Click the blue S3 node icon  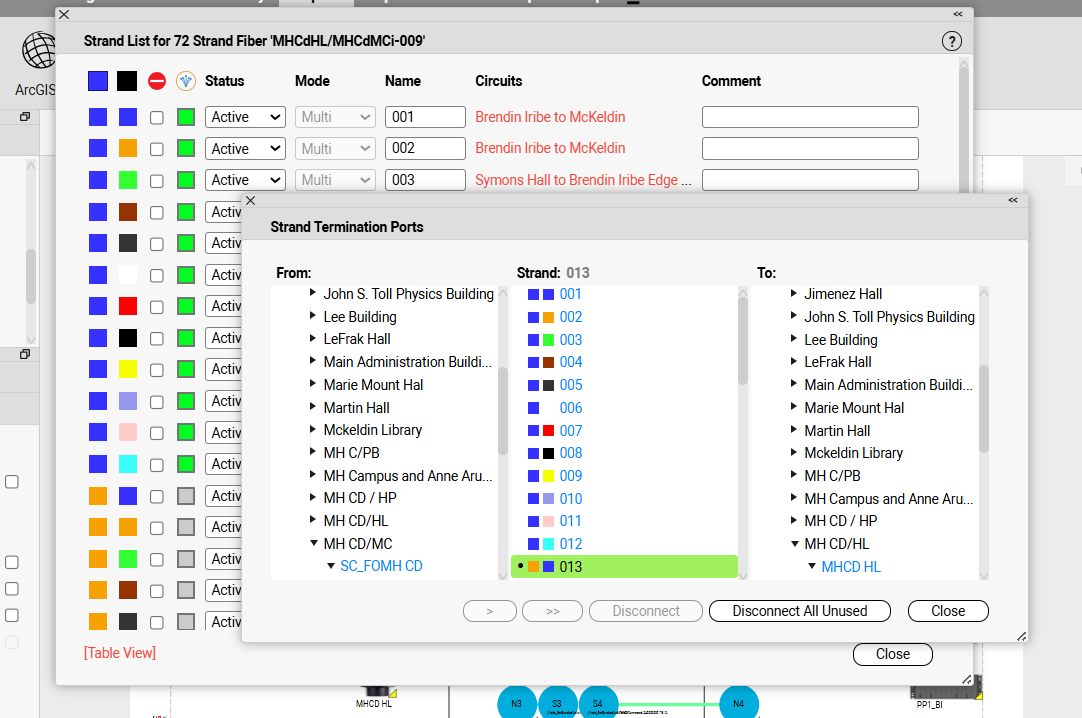coord(557,704)
